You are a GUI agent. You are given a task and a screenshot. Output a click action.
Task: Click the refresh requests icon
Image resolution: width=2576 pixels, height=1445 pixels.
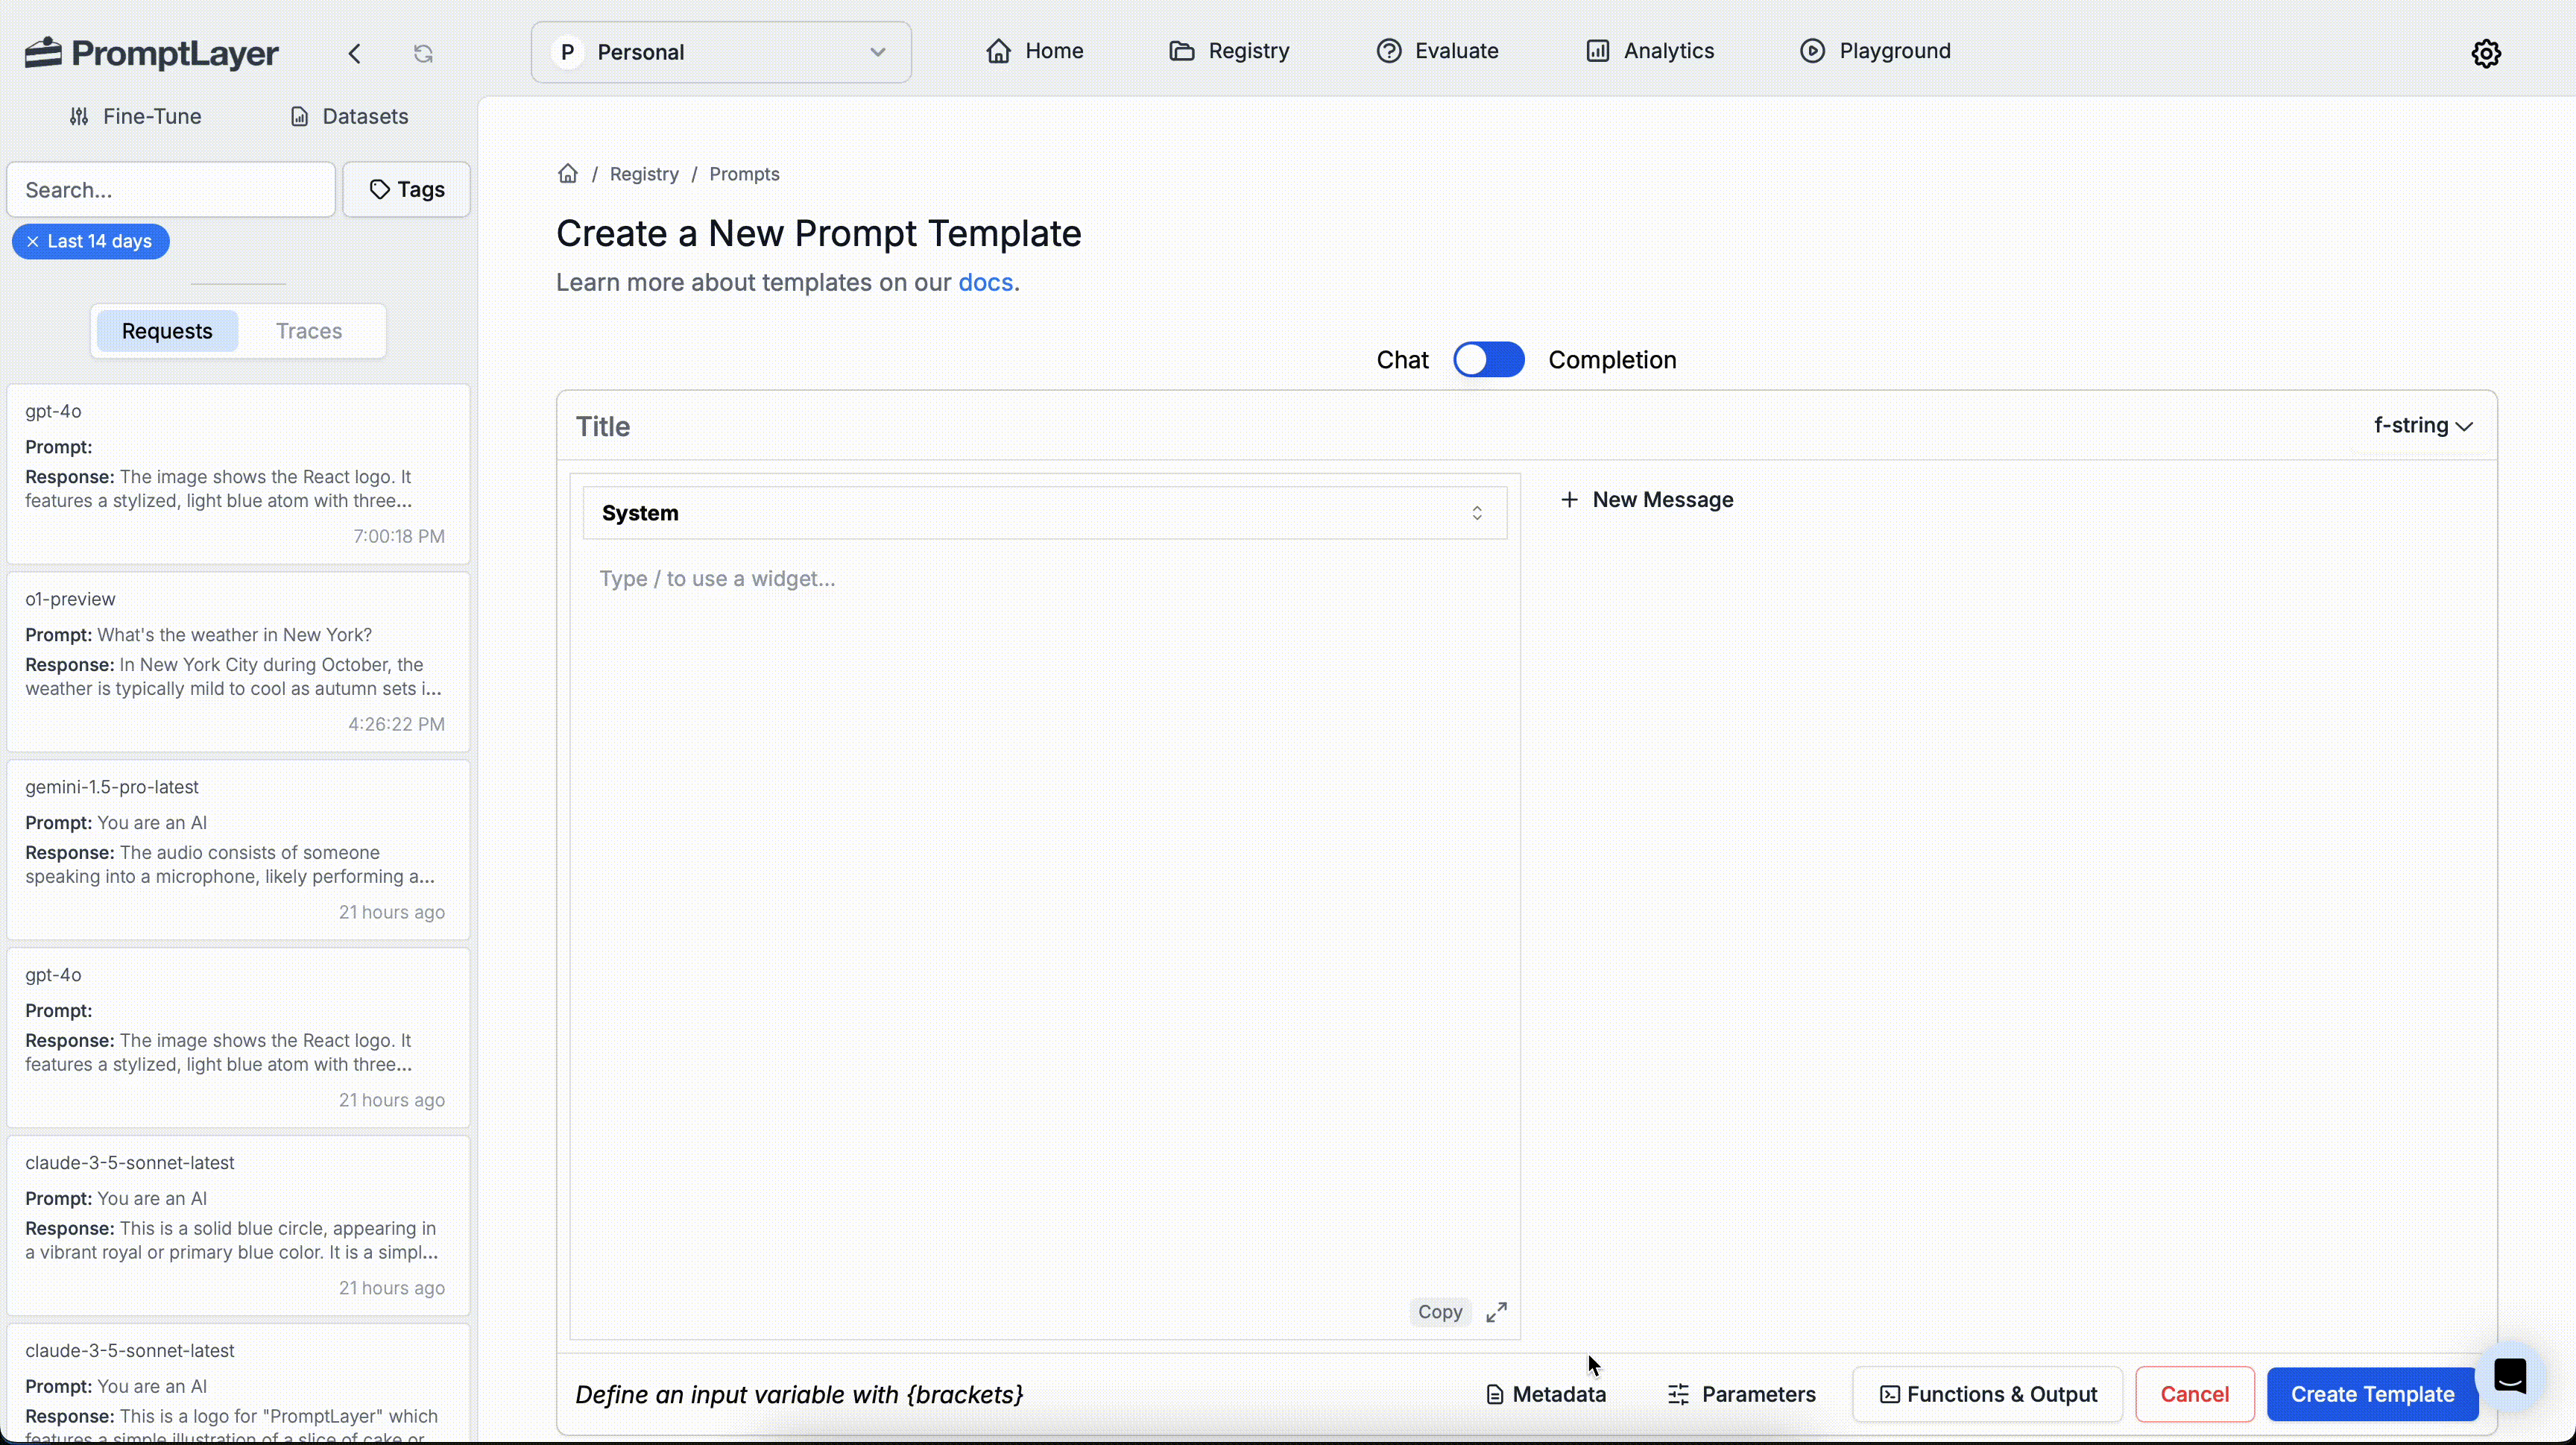(x=423, y=53)
